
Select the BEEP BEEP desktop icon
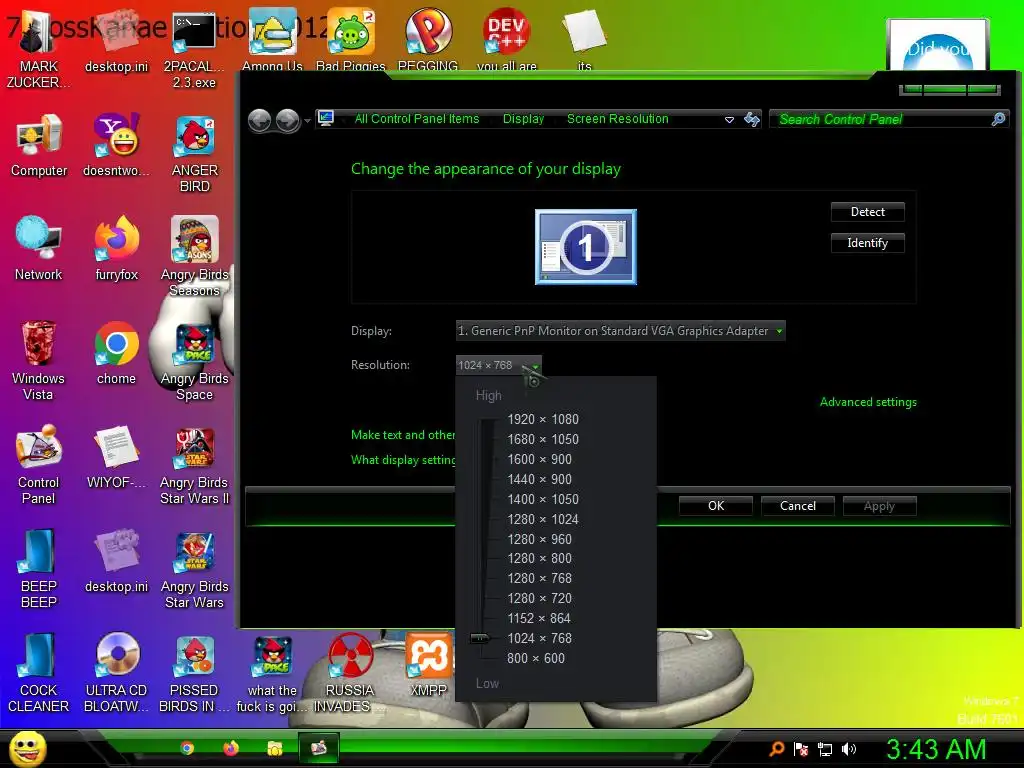[x=39, y=569]
